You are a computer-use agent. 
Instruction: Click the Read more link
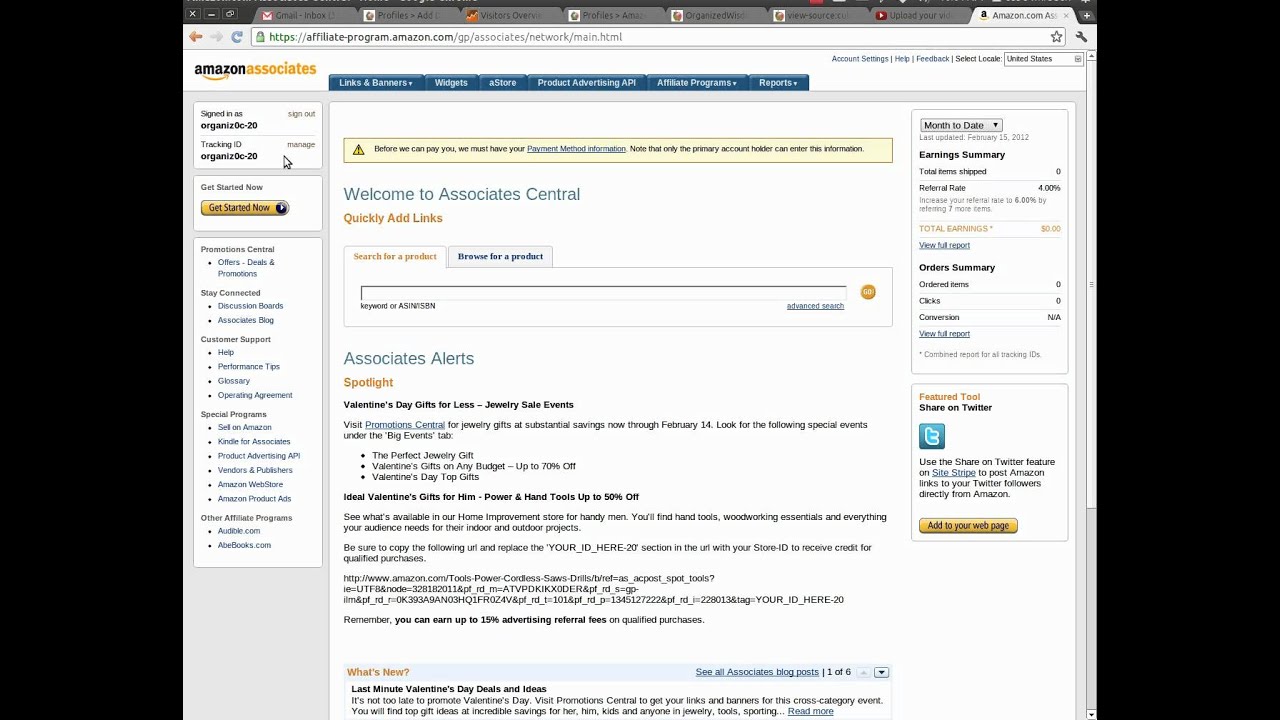click(810, 711)
